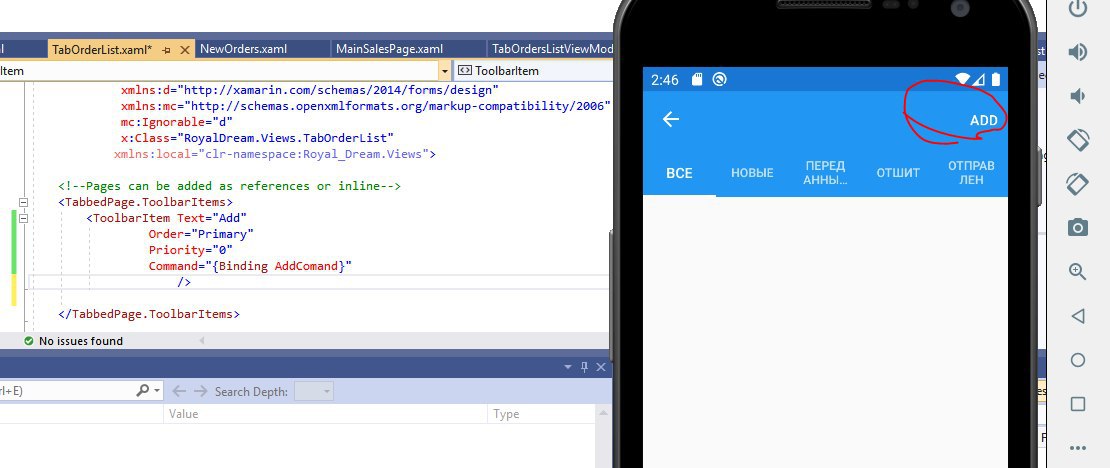
Task: Click the xmlns:local namespace declaration line
Action: [275, 154]
